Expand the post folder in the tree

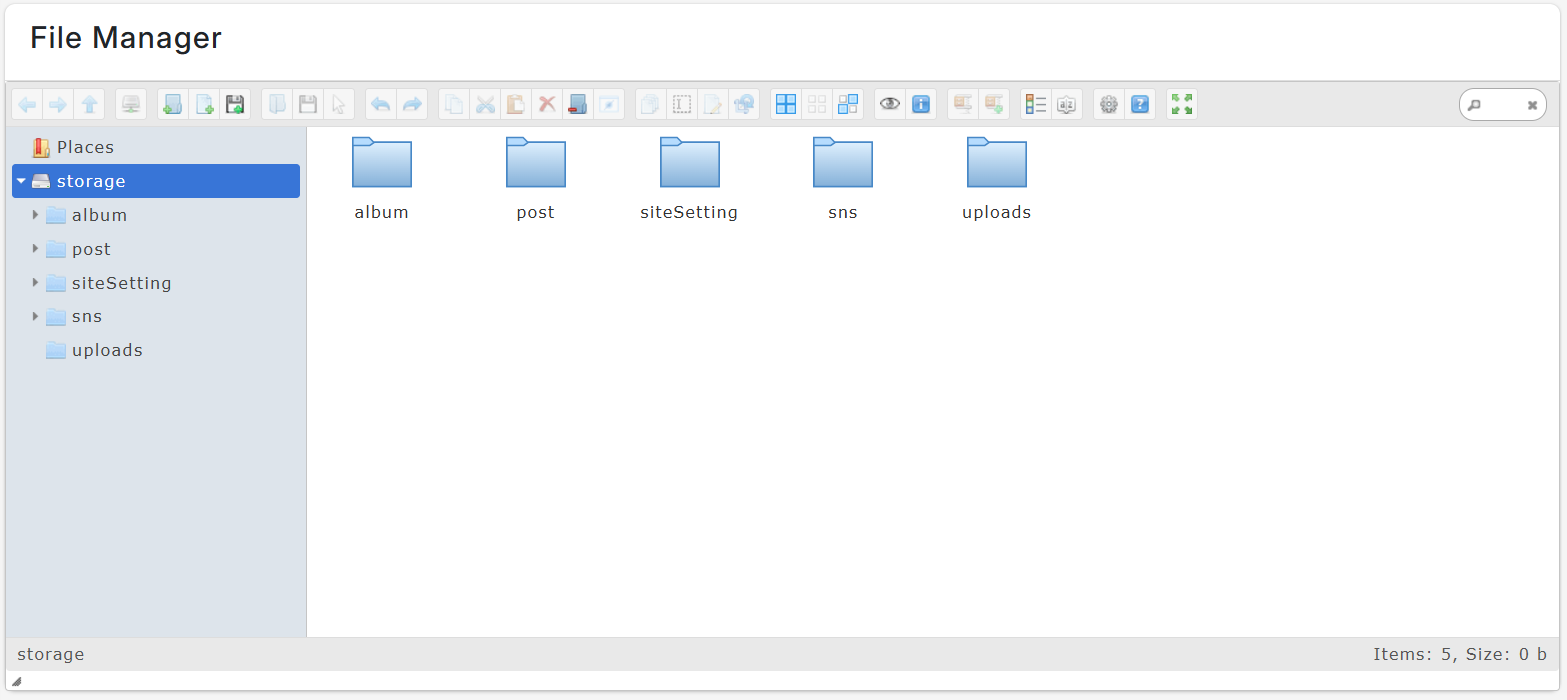point(36,249)
